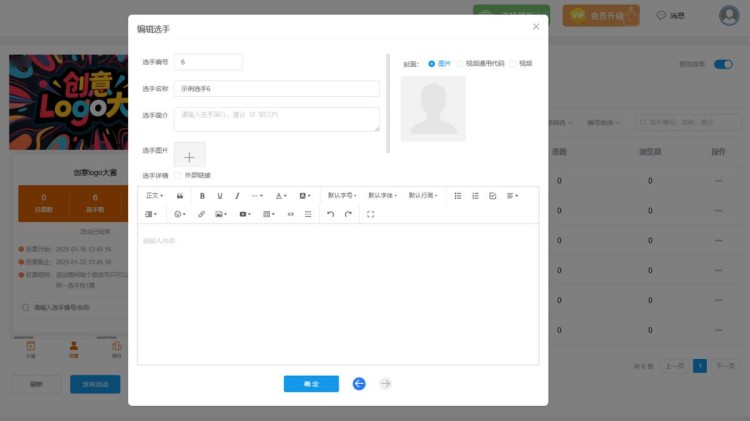Open the text color picker
The image size is (750, 421).
[282, 196]
